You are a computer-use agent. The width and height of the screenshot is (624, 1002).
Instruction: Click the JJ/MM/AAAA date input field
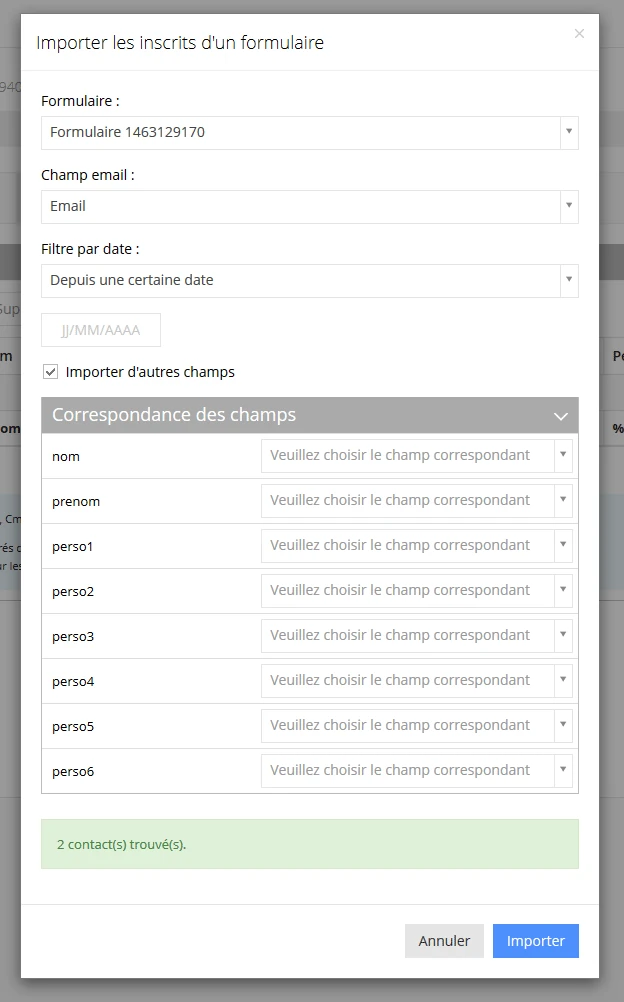click(x=101, y=330)
